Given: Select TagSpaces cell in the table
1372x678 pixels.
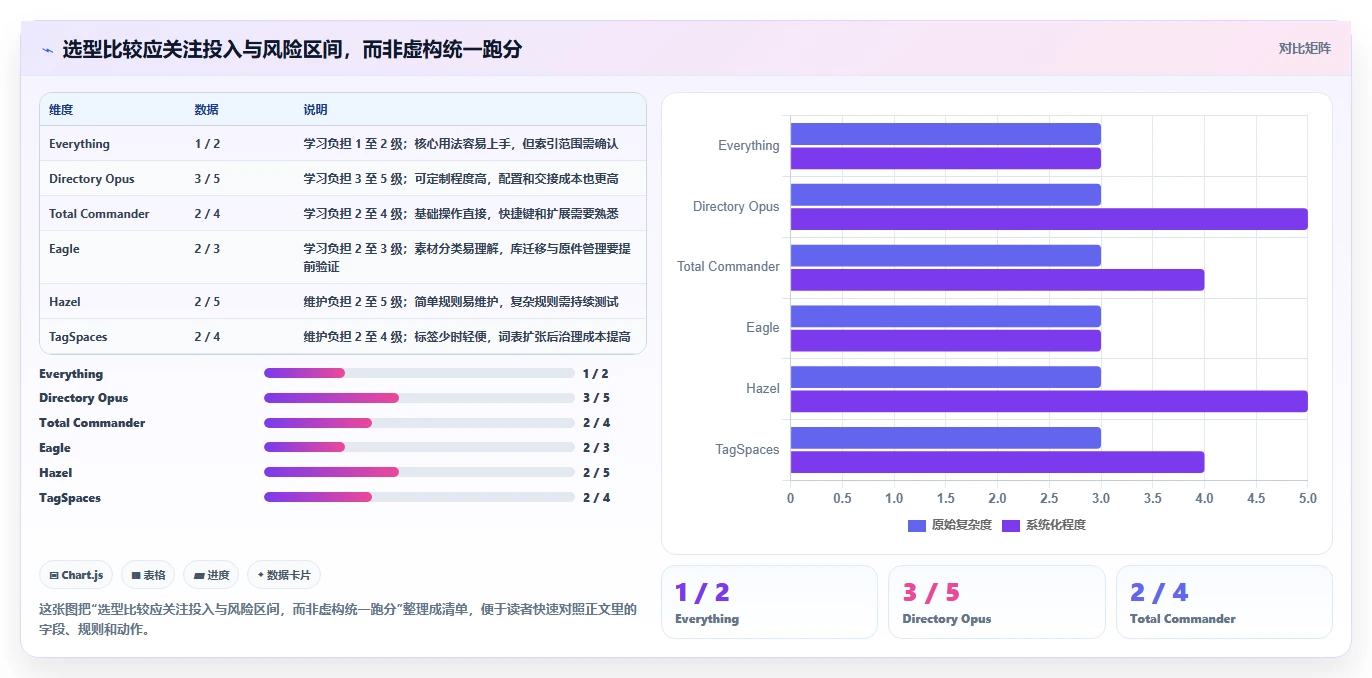Looking at the screenshot, I should click(78, 337).
